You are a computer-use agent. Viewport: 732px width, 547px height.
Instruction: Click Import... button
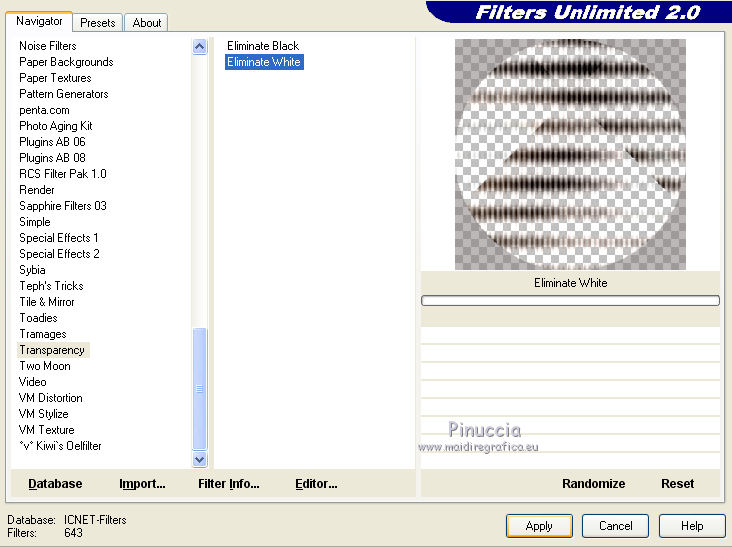click(142, 484)
